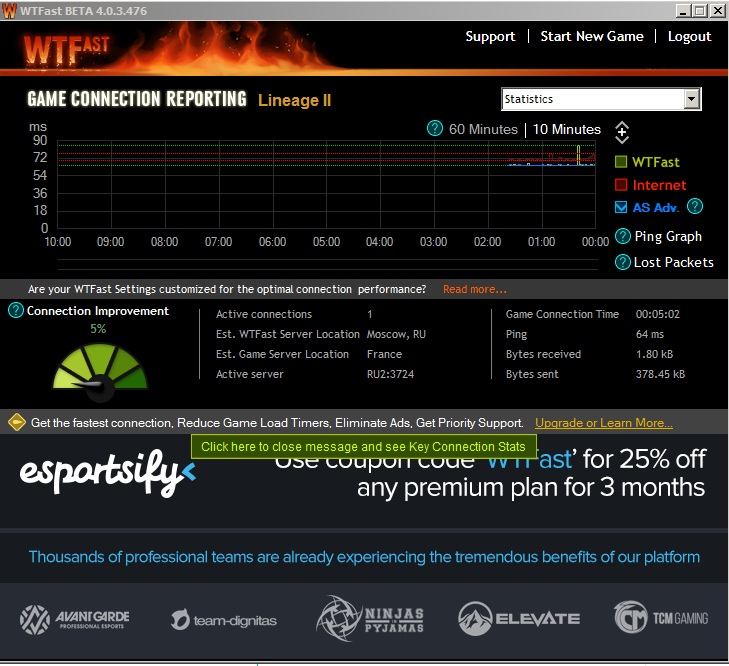
Task: Select the Ping Graph label
Action: click(668, 237)
